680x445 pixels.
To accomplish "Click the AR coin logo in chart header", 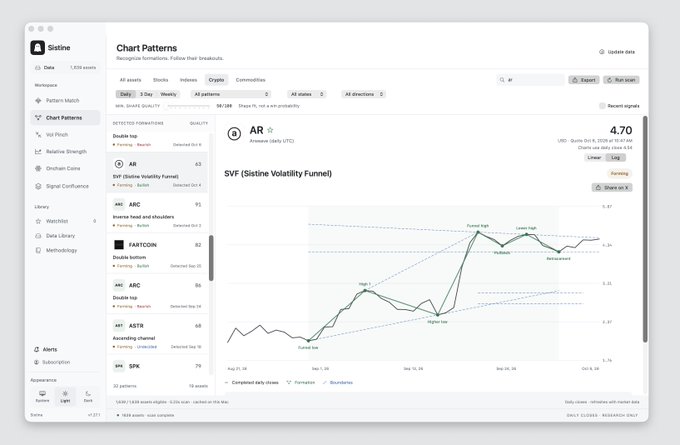I will 234,134.
